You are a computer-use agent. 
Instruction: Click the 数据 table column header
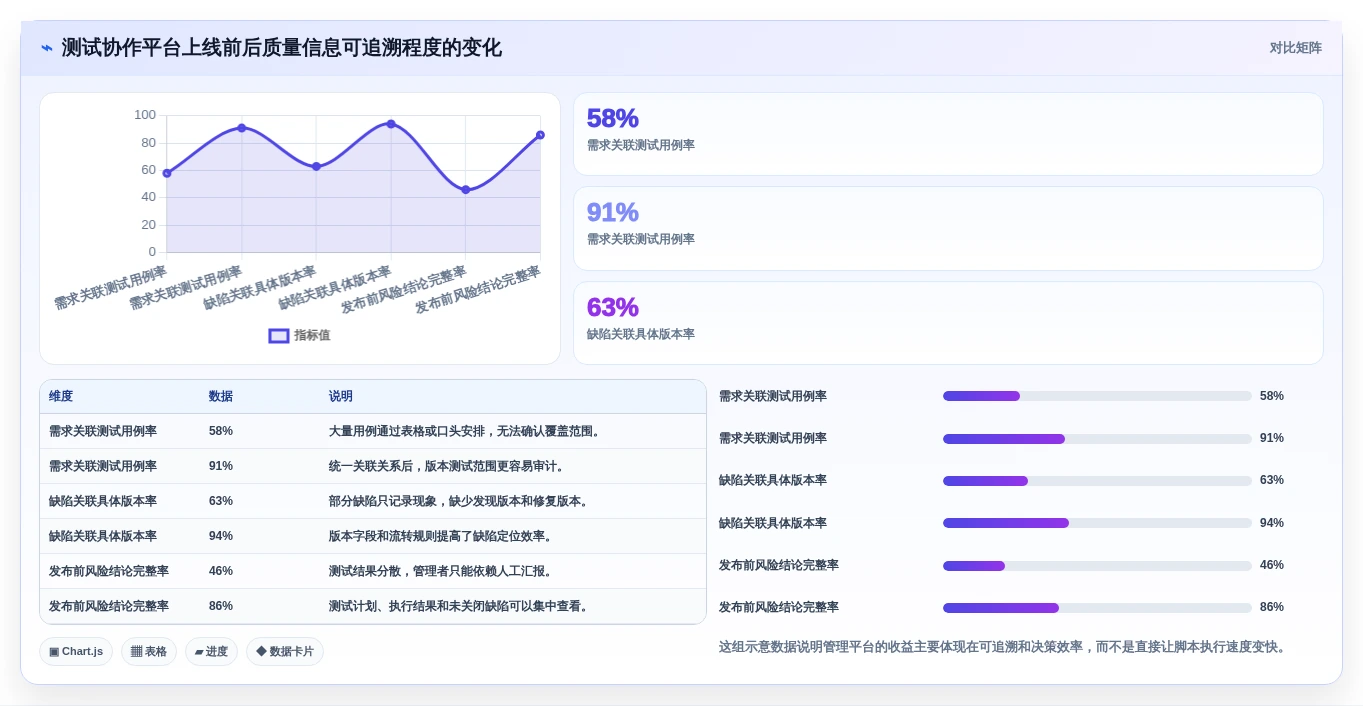coord(221,396)
